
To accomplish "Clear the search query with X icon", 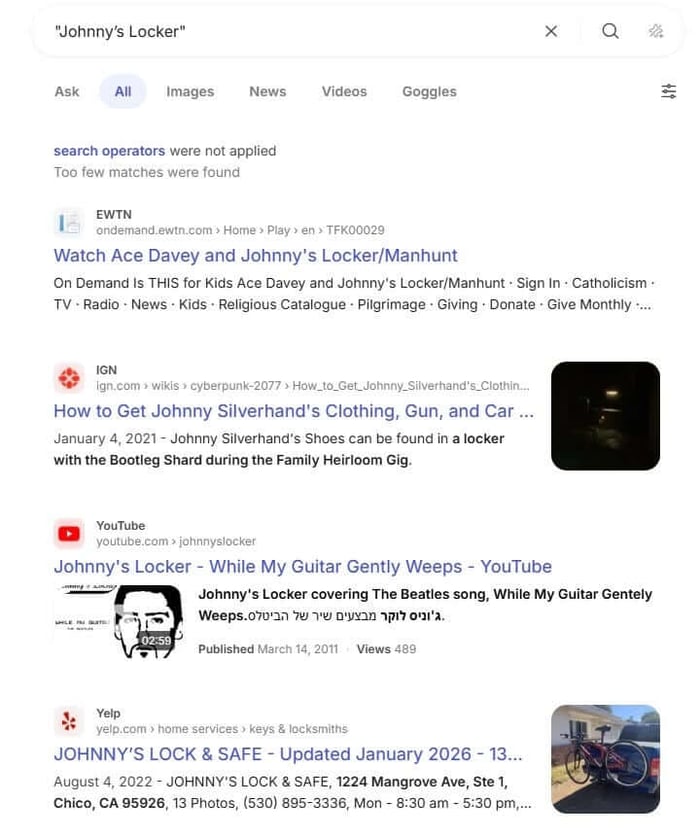I will (551, 31).
